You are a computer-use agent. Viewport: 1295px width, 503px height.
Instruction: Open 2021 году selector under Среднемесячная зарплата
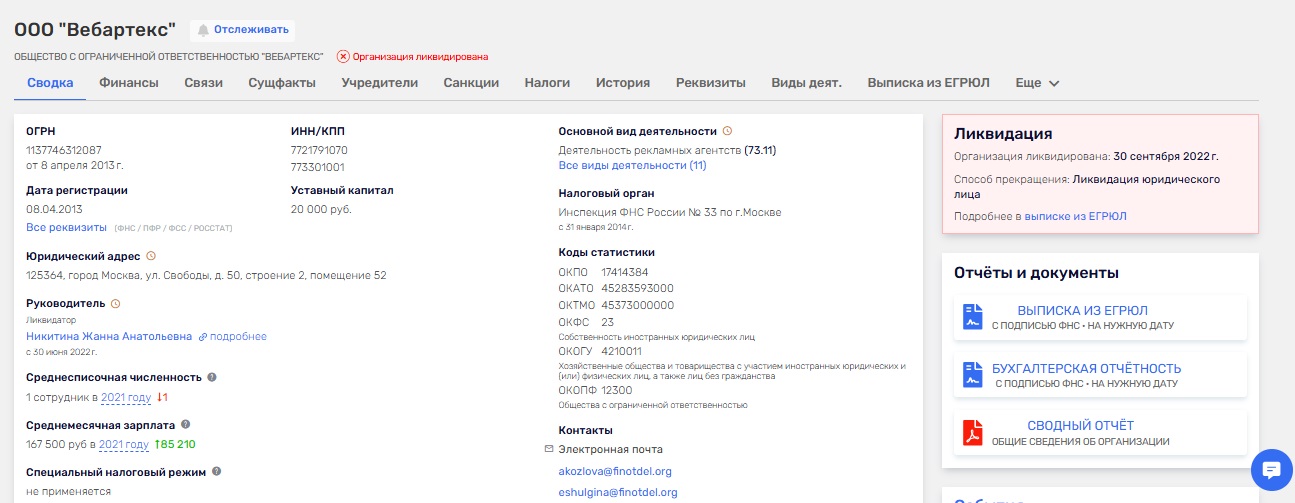tap(123, 445)
